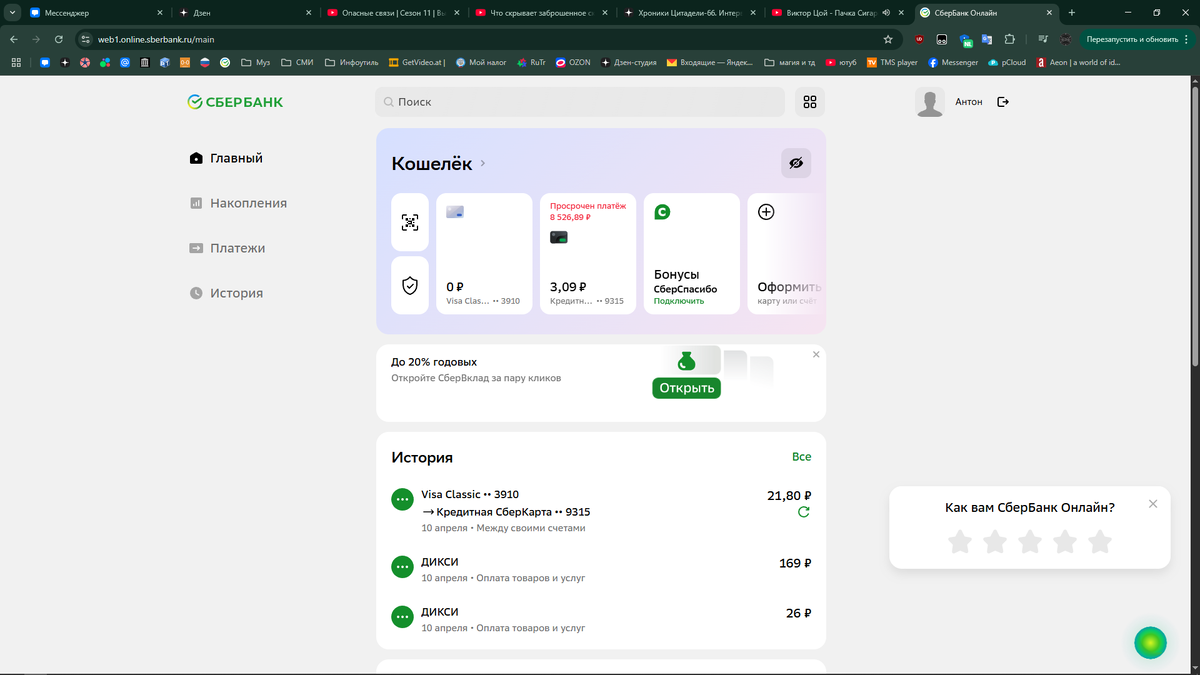1200x675 pixels.
Task: Hide wallet balances with the eye icon
Action: pyautogui.click(x=796, y=163)
